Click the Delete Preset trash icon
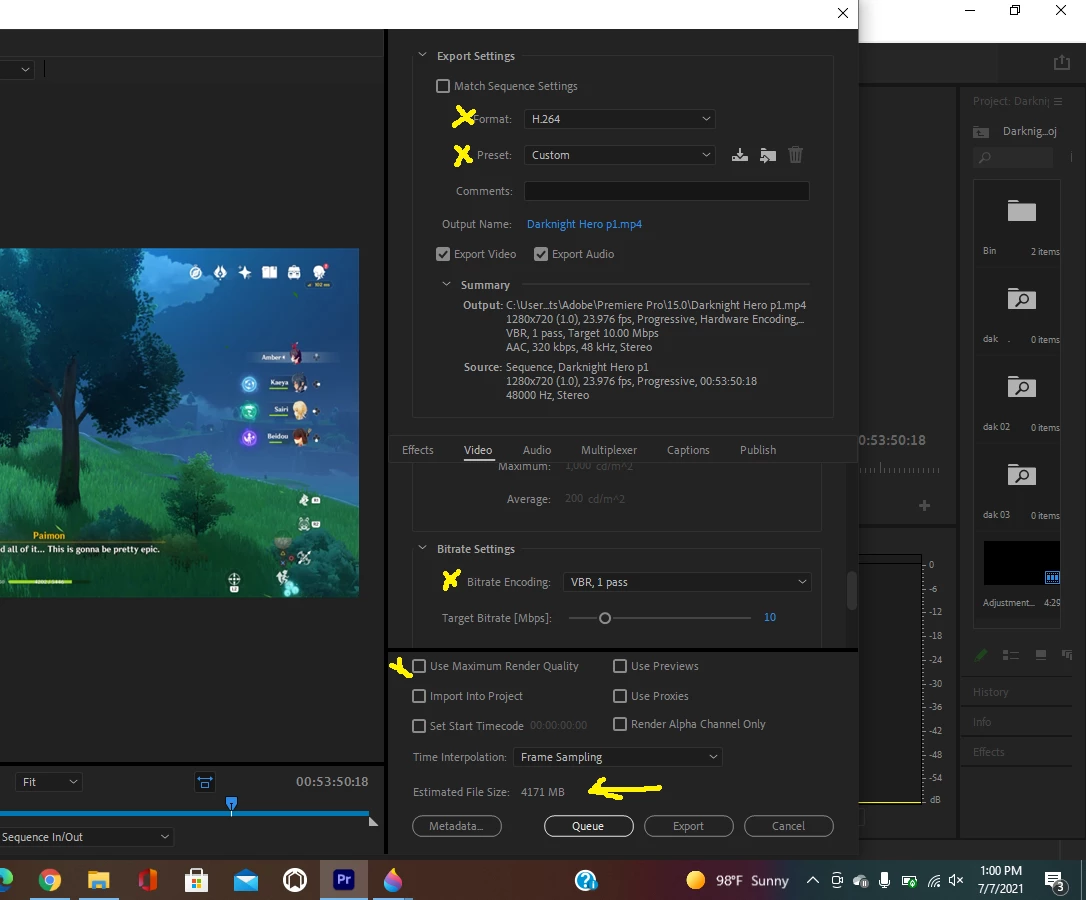 pyautogui.click(x=795, y=155)
